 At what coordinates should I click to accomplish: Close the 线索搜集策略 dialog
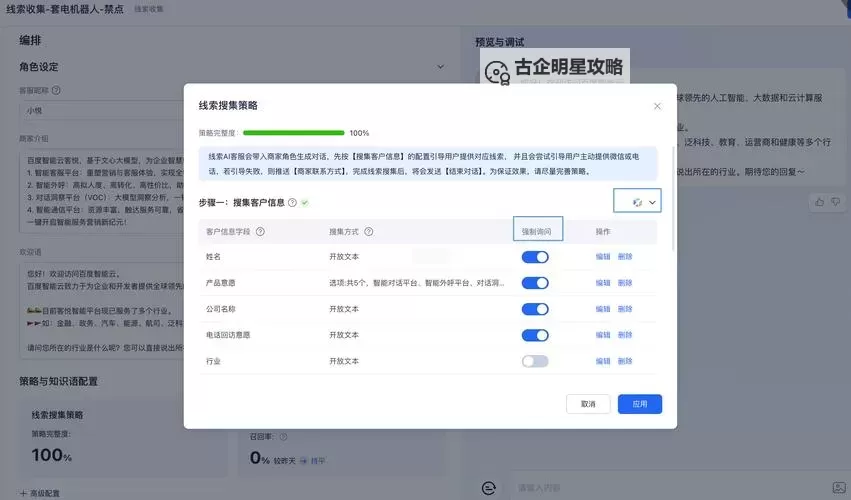tap(657, 106)
